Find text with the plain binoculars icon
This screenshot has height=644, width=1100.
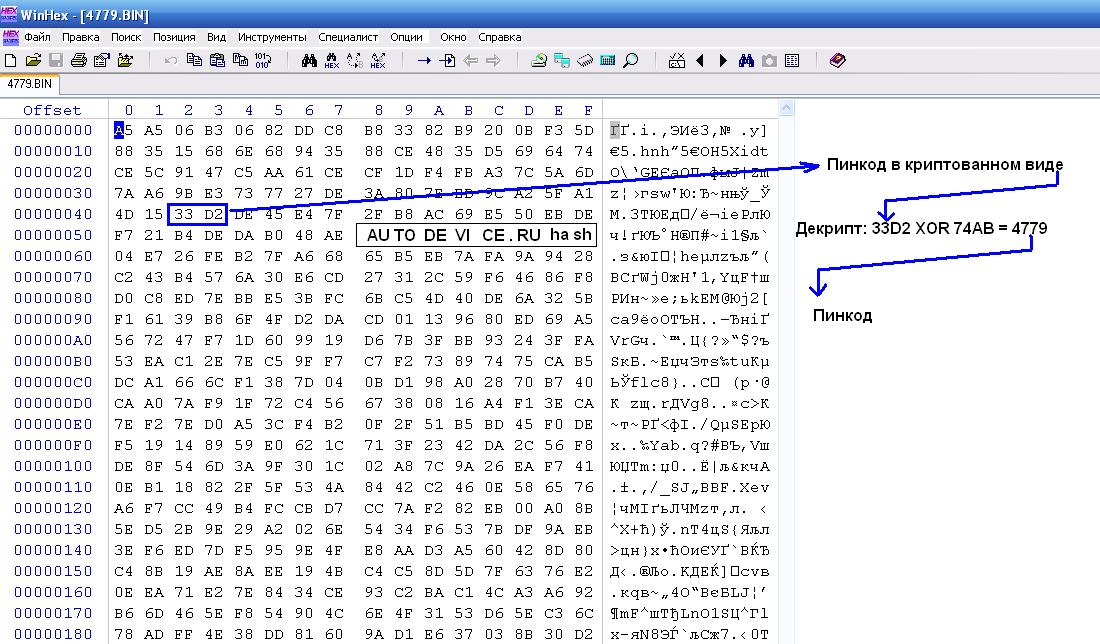[x=309, y=61]
